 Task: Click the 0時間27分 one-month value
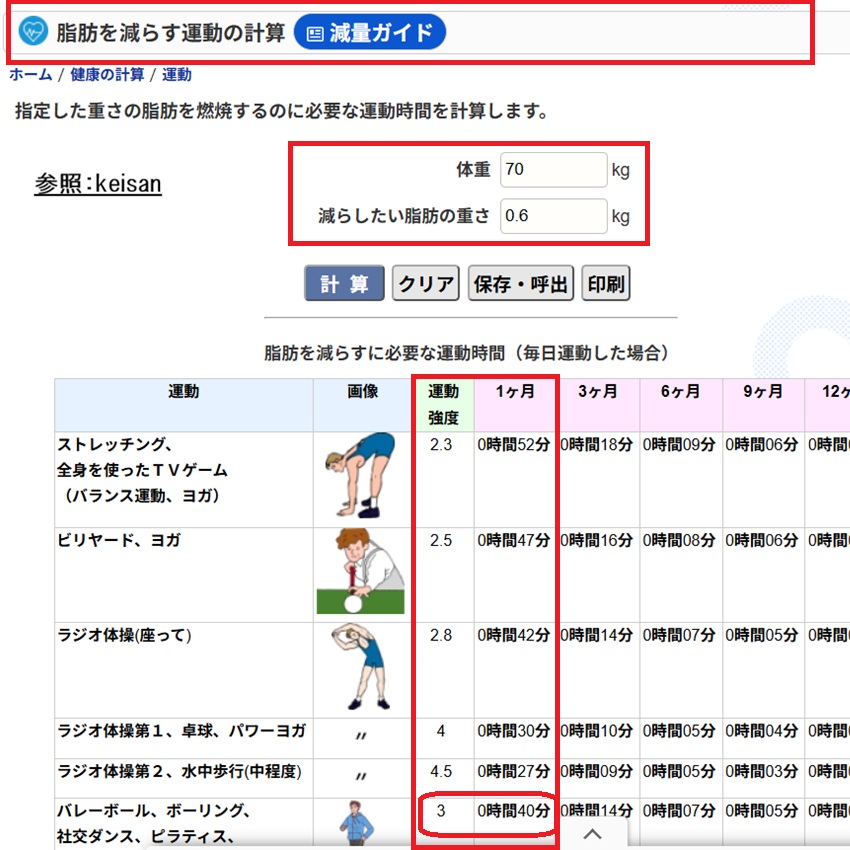pyautogui.click(x=513, y=771)
